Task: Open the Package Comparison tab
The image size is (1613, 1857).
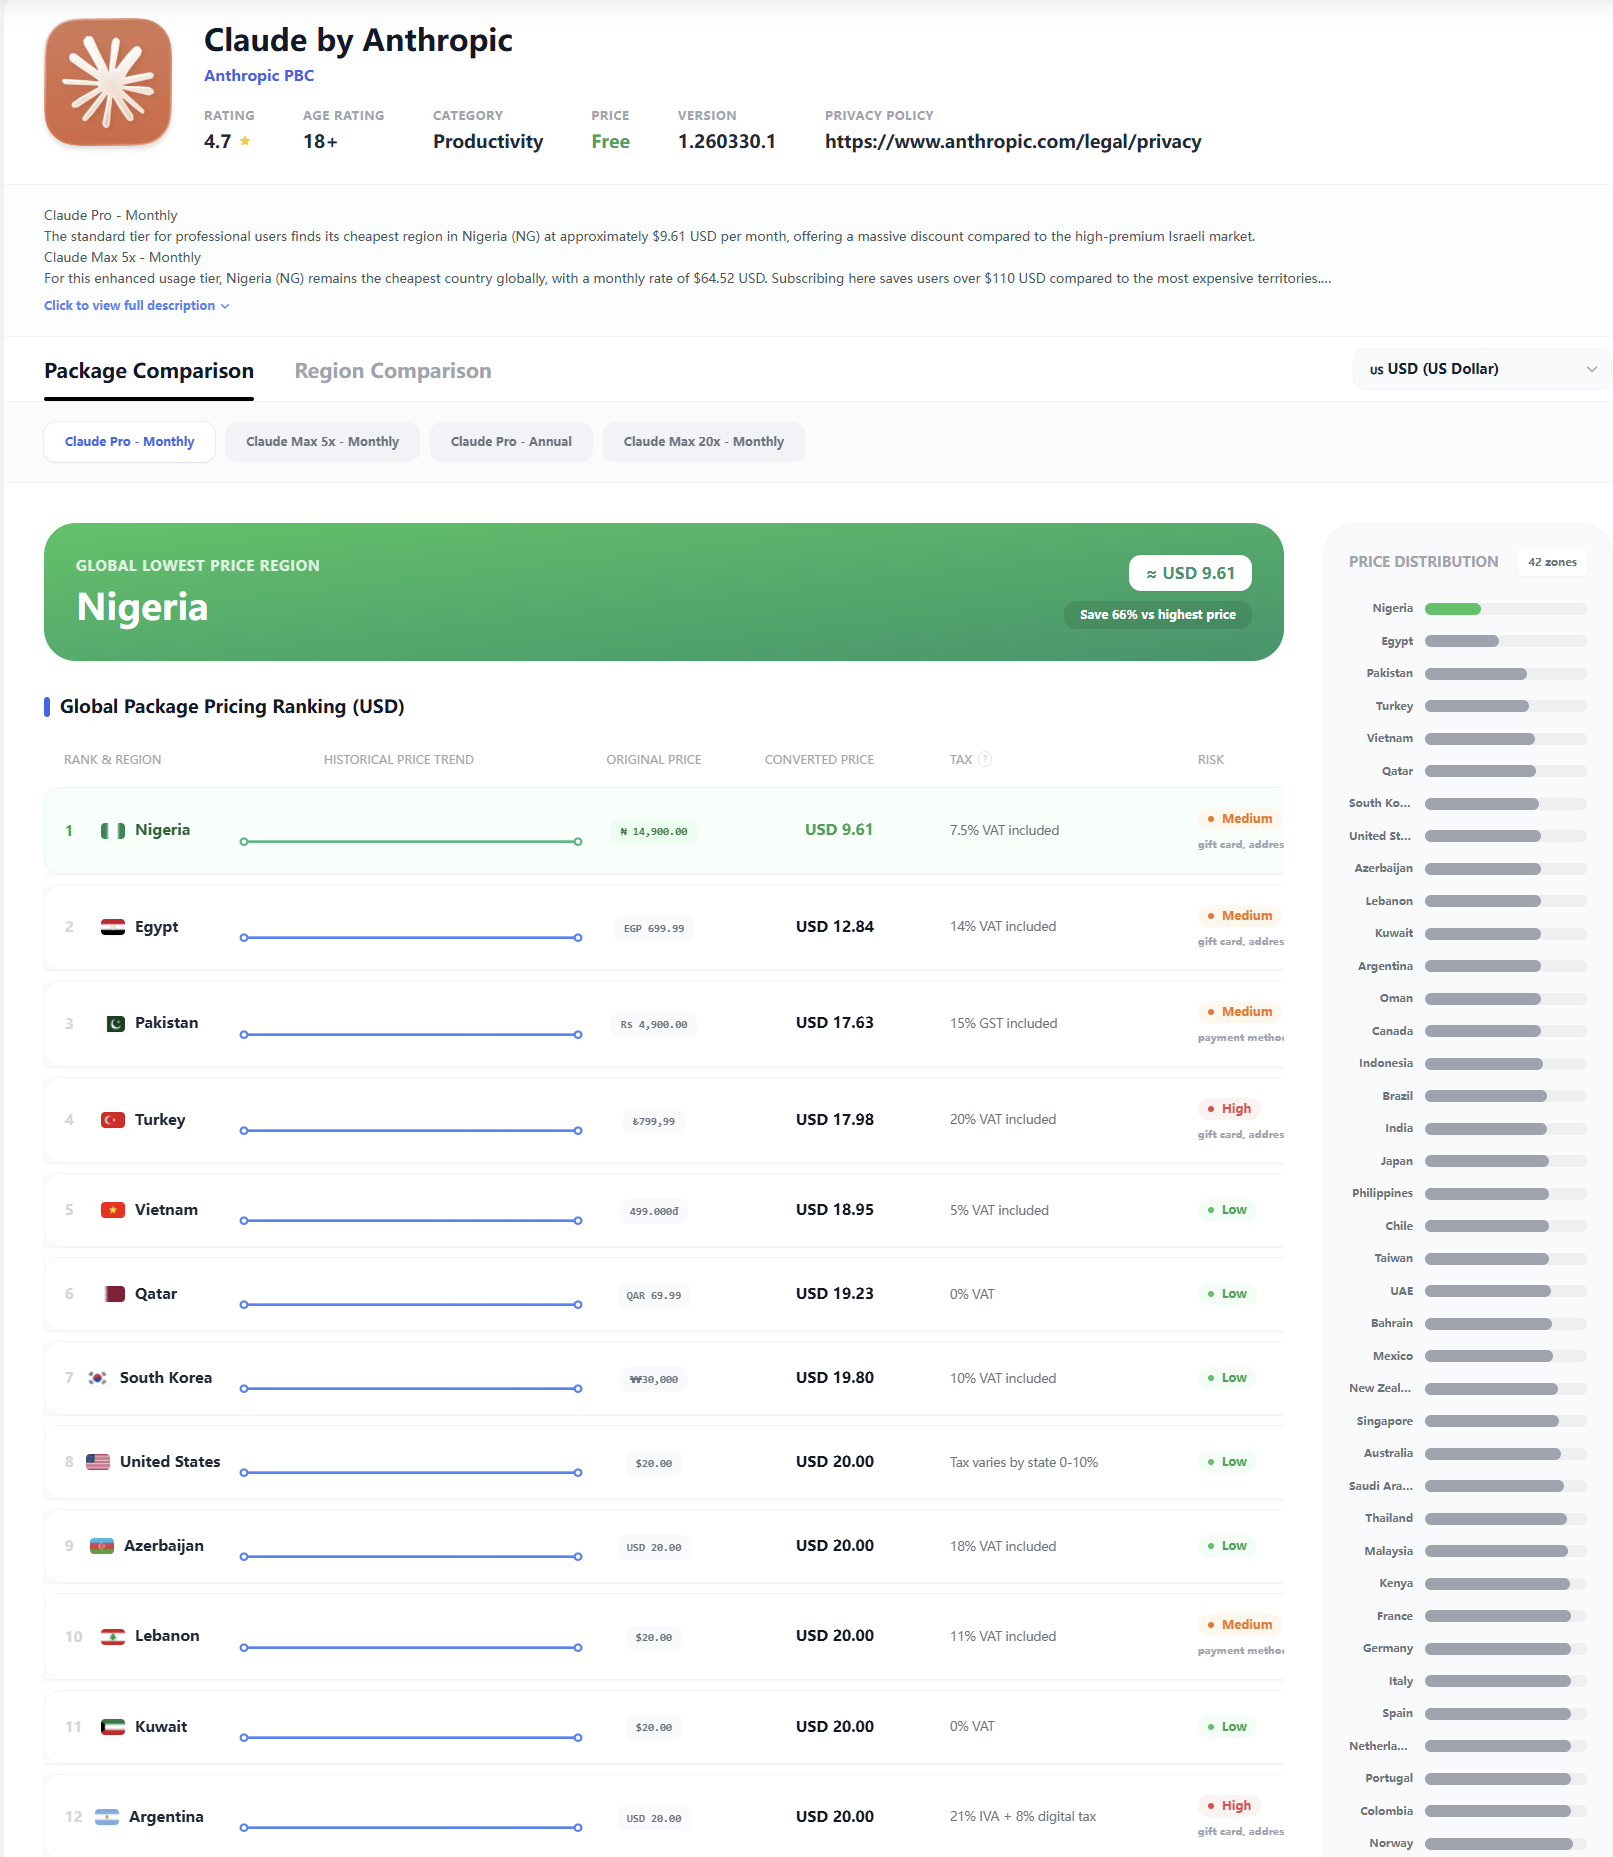Action: 149,371
